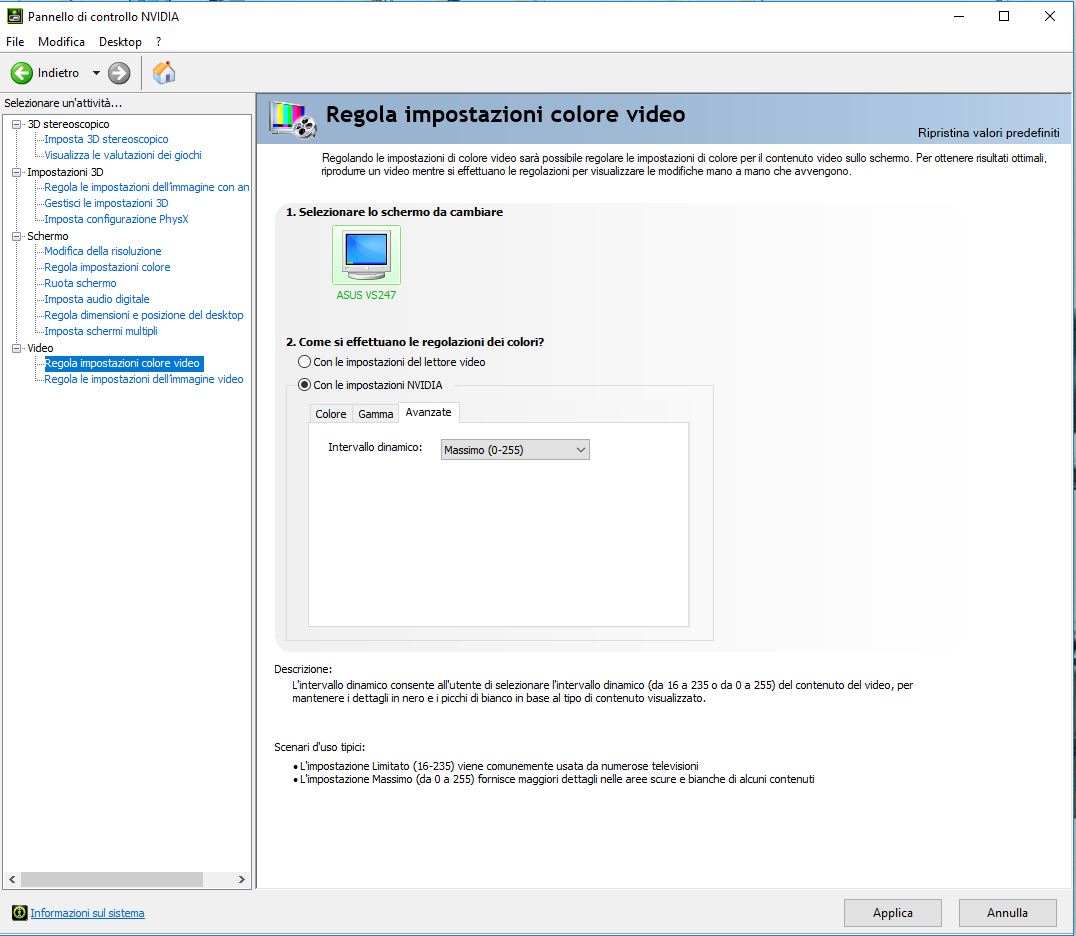Maximize the NVIDIA control panel window
Image resolution: width=1076 pixels, height=936 pixels.
click(1004, 16)
